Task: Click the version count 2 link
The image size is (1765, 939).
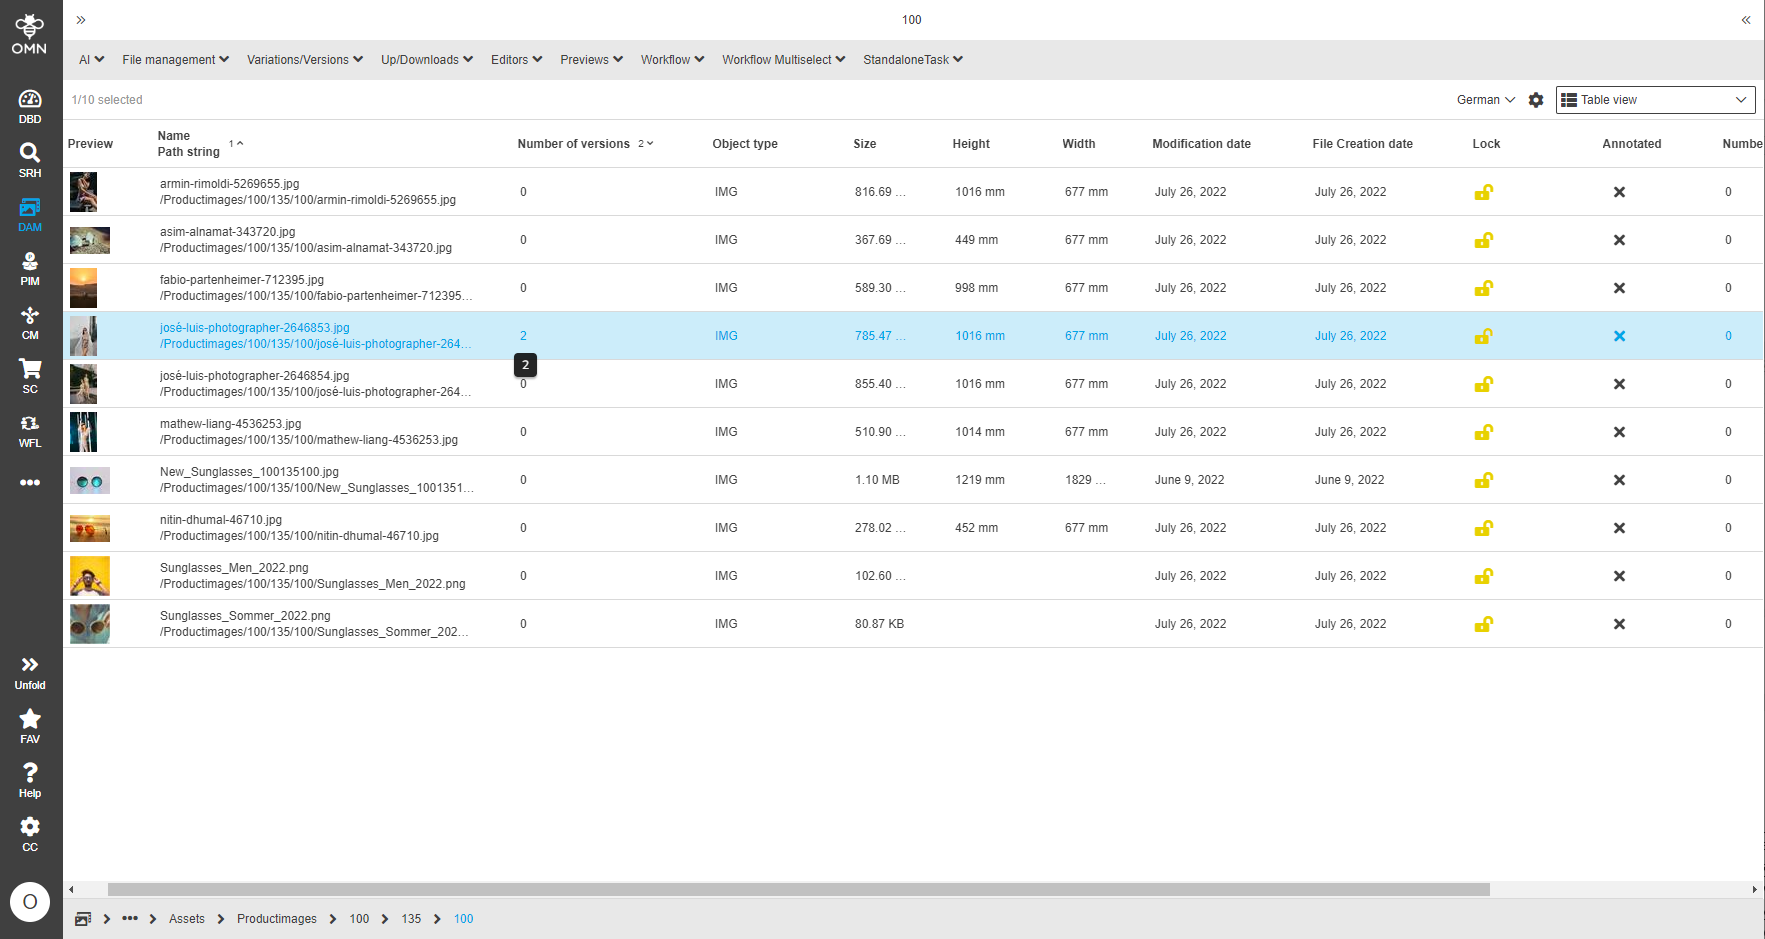Action: pyautogui.click(x=523, y=335)
